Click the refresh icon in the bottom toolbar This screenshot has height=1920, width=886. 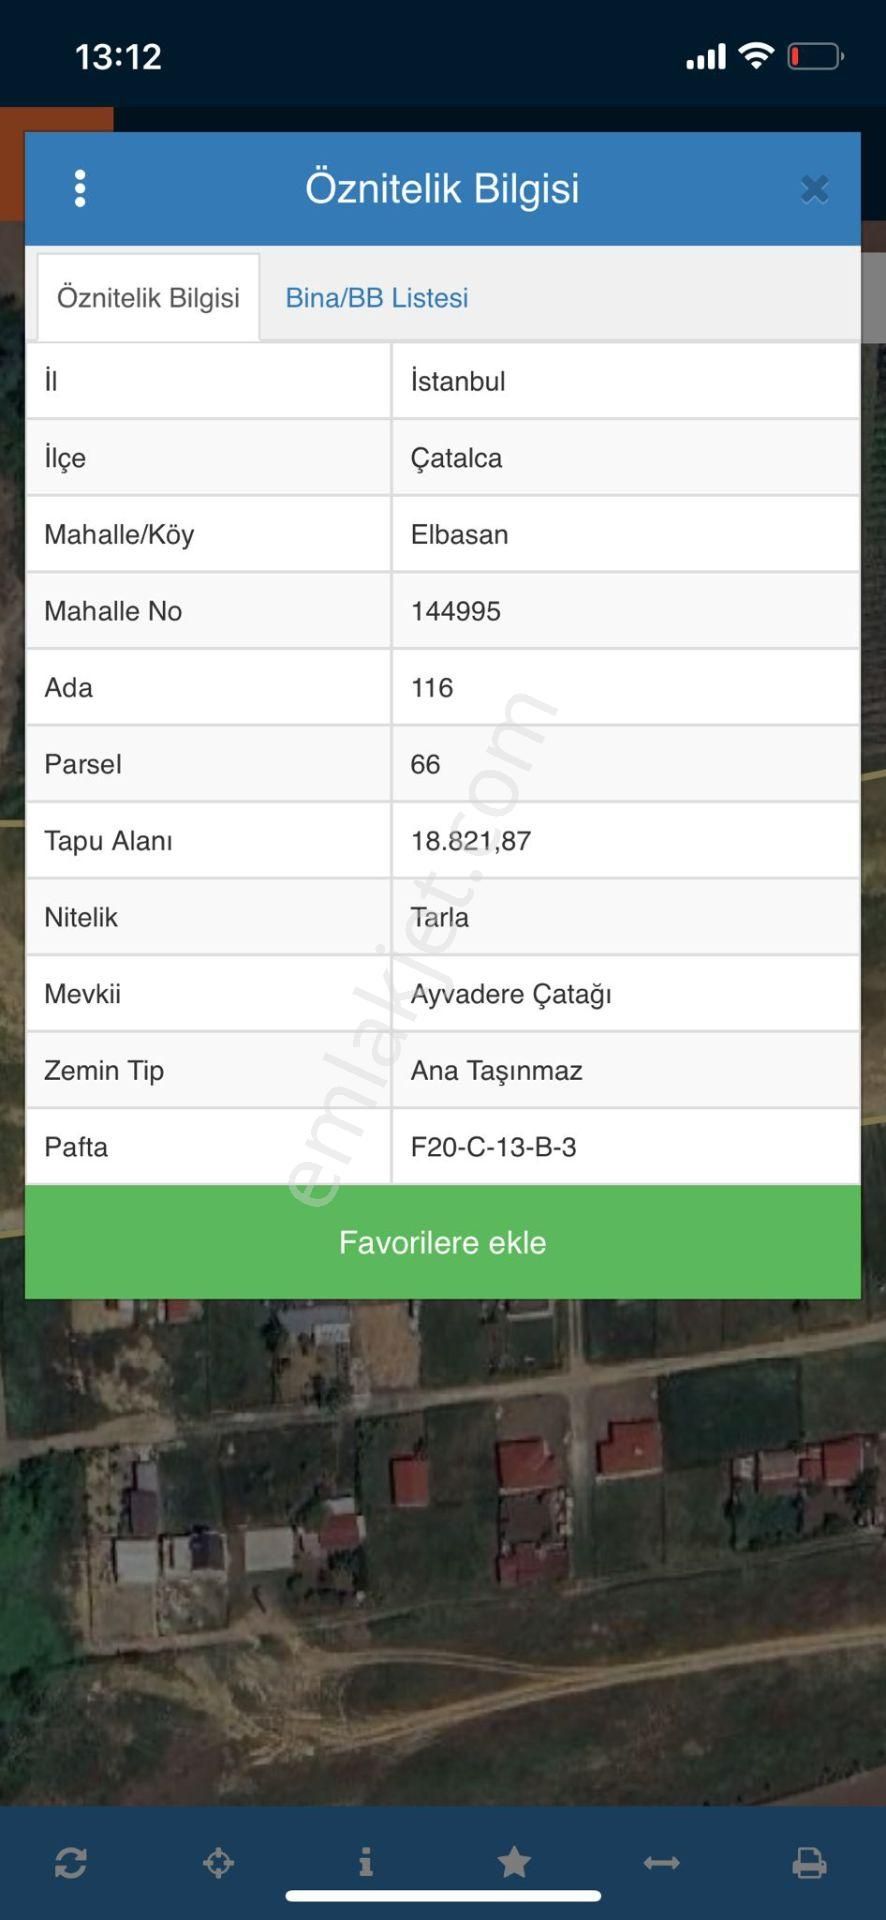click(x=72, y=1864)
